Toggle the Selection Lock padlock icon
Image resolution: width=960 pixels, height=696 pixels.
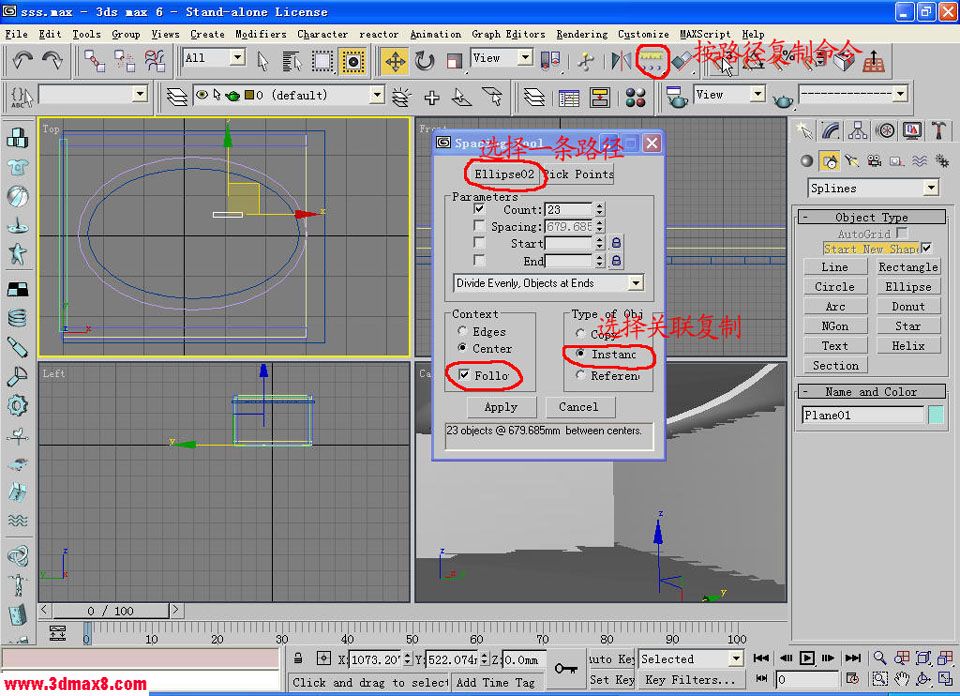tap(298, 659)
